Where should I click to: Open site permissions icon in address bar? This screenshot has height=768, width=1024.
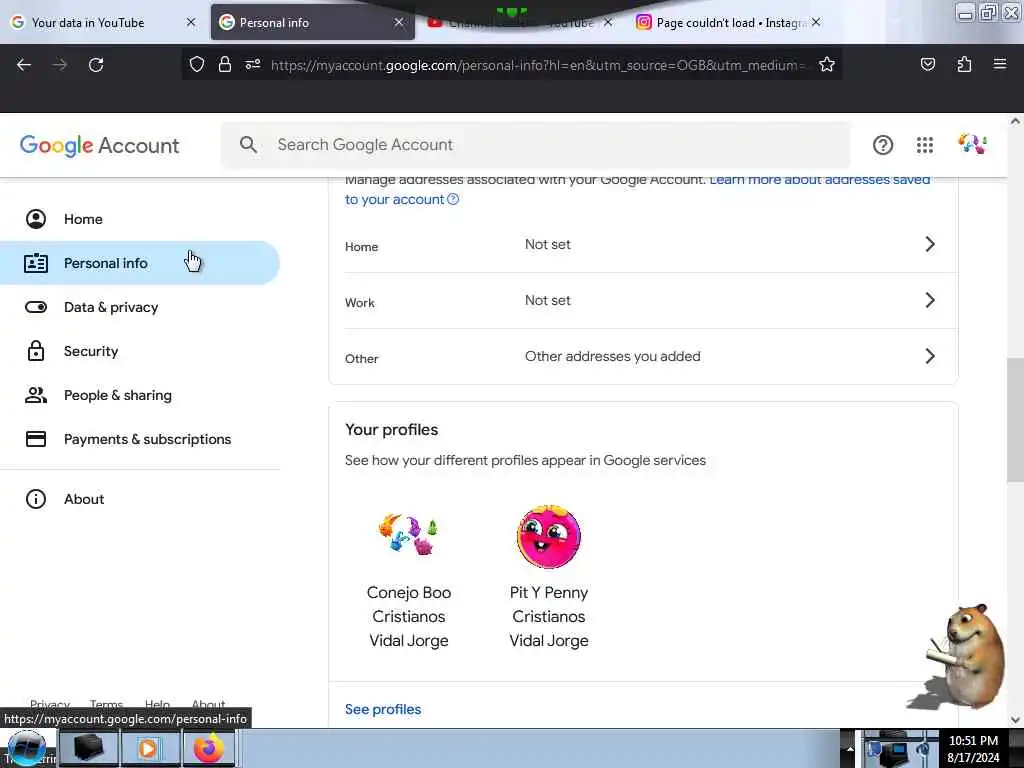253,64
